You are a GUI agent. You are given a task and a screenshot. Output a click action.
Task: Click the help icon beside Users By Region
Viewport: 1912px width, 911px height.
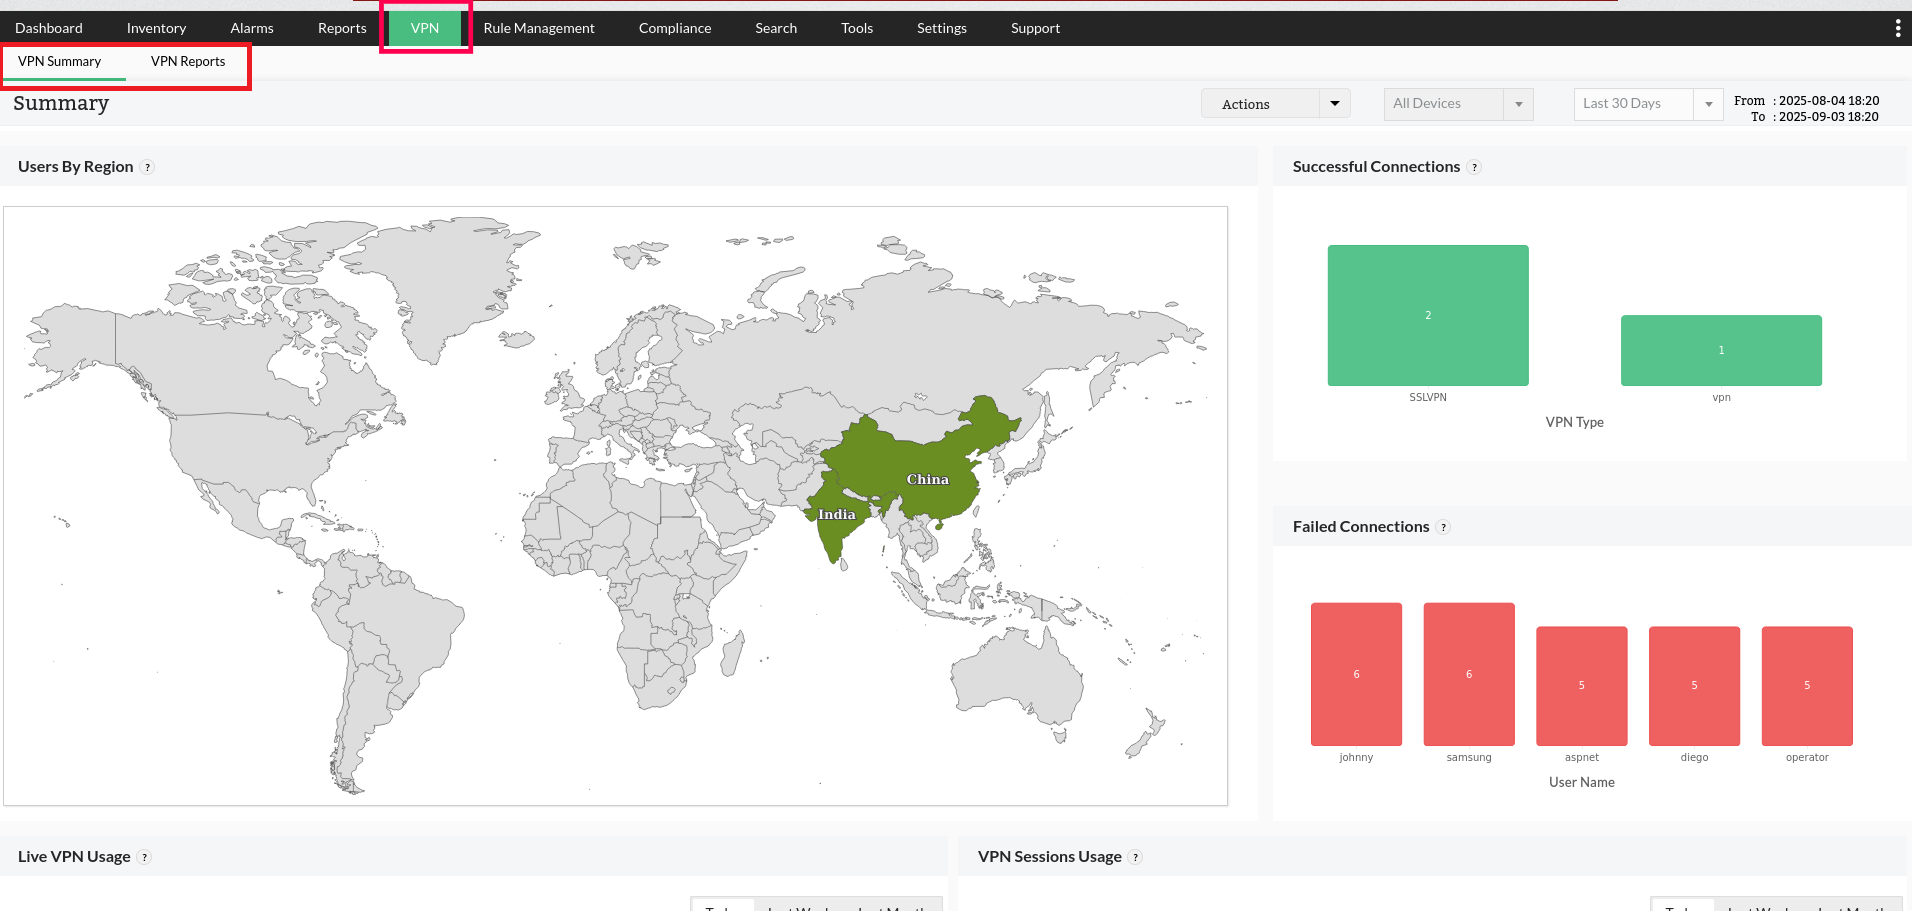[148, 167]
